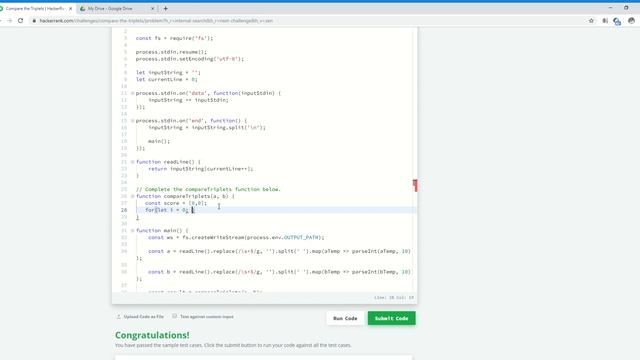Click line number 31 in the gutter

click(x=124, y=230)
